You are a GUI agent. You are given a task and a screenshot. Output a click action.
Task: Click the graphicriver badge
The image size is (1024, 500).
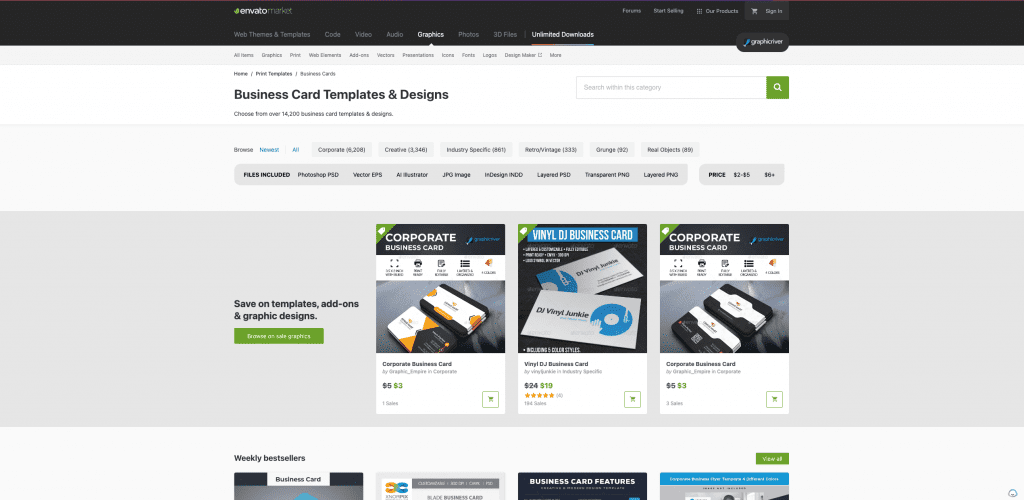coord(762,42)
